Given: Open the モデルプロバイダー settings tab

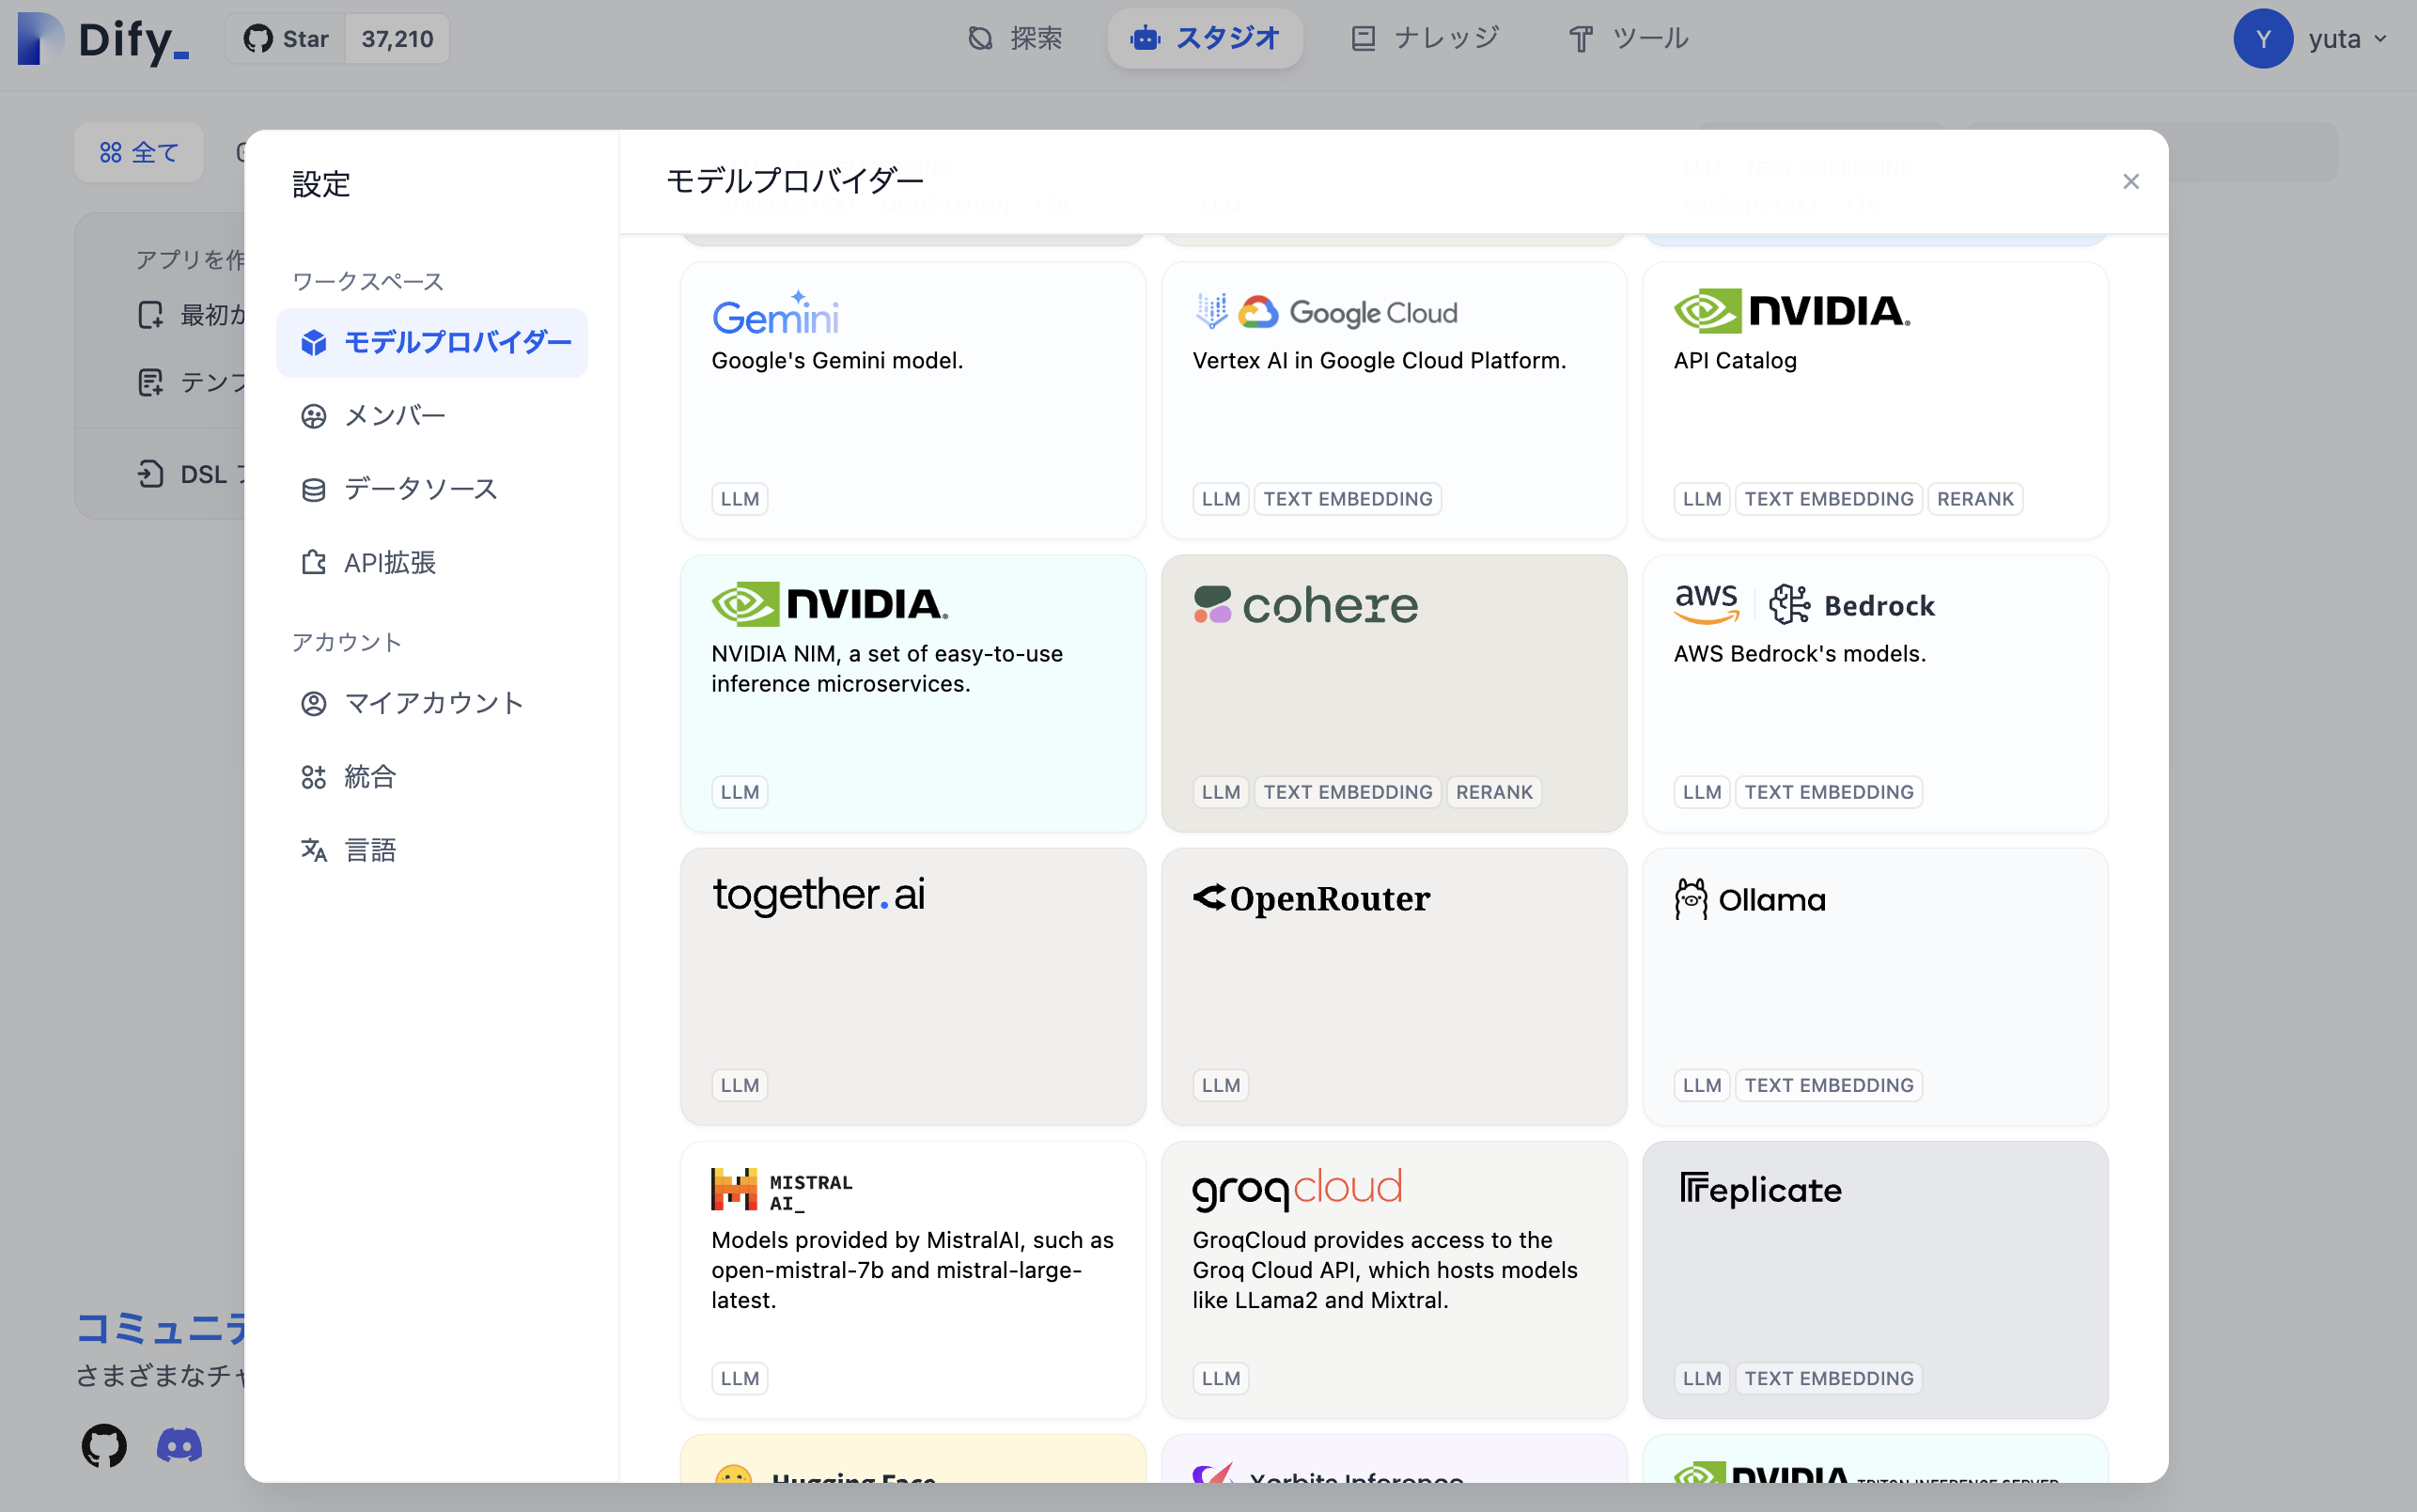Looking at the screenshot, I should [x=432, y=342].
